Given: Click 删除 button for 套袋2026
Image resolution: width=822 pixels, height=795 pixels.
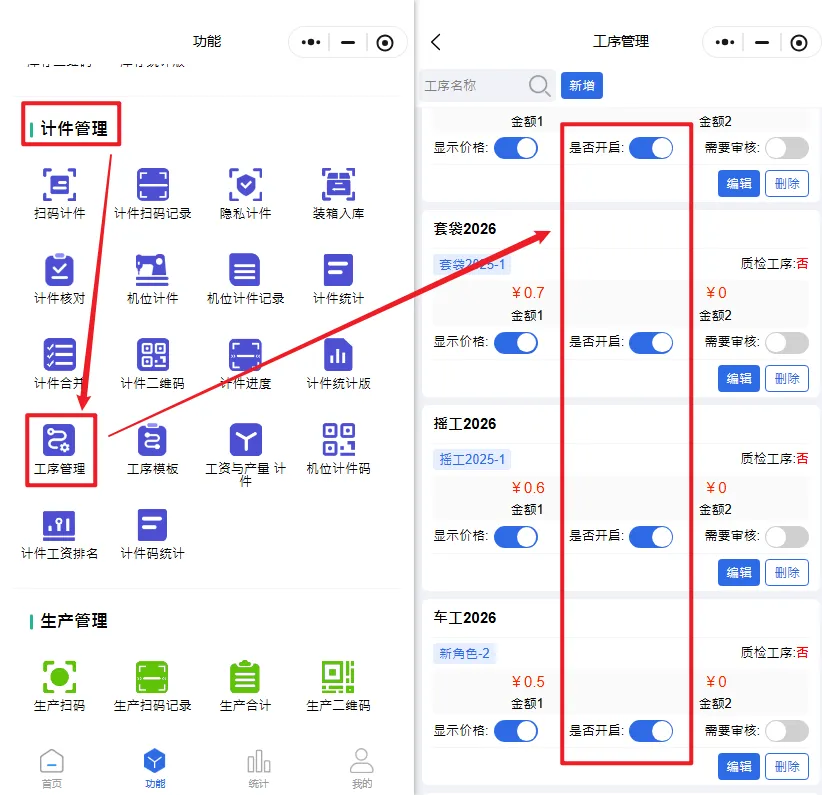Looking at the screenshot, I should pos(787,378).
